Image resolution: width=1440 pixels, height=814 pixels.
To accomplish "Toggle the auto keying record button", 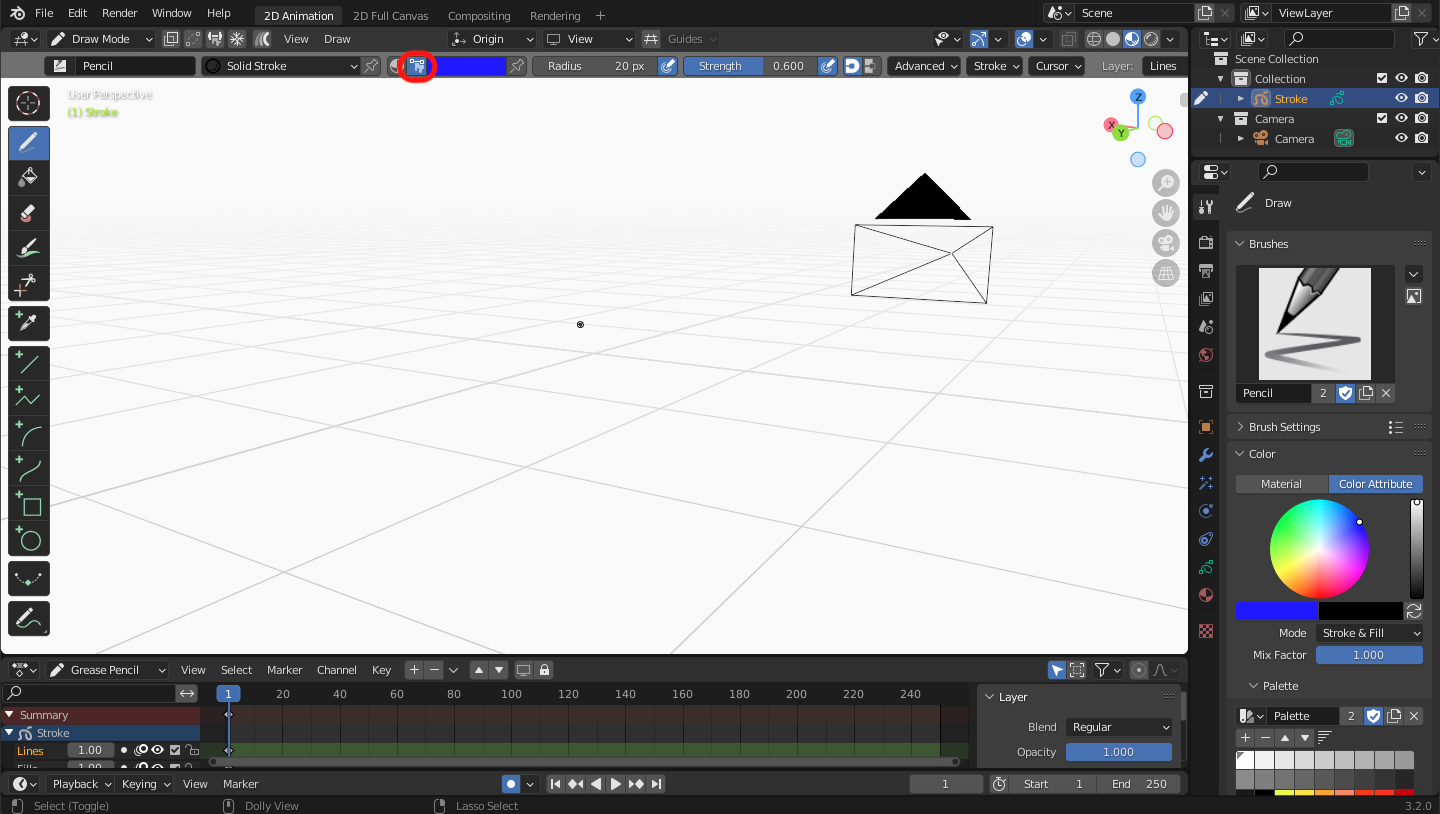I will click(x=511, y=784).
